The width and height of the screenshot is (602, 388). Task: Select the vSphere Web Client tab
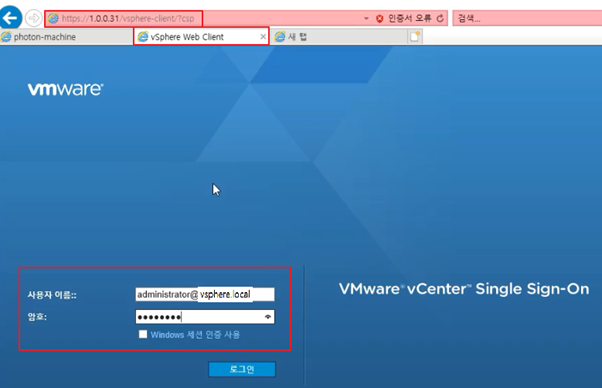click(x=201, y=37)
